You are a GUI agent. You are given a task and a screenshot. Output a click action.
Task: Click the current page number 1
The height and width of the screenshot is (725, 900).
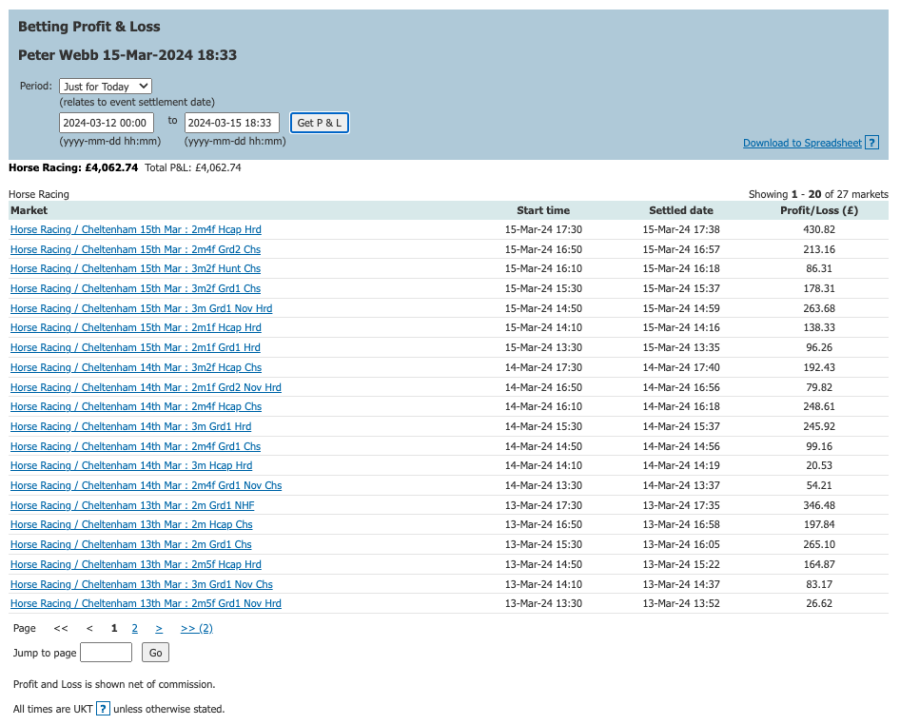point(114,629)
